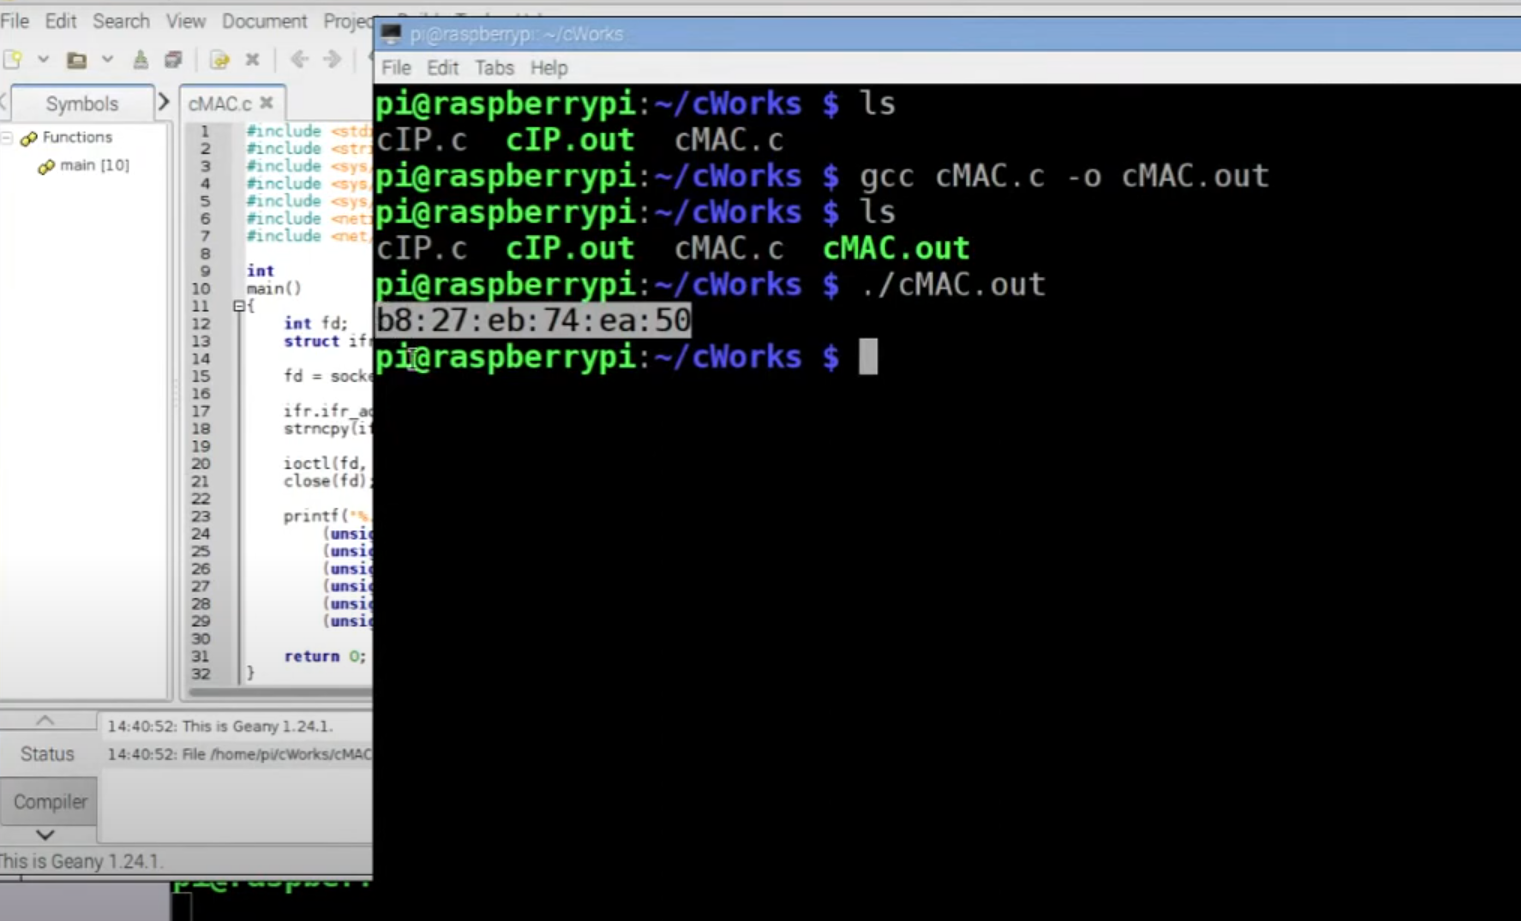Open the New File template dropdown arrow
This screenshot has width=1521, height=921.
[43, 60]
